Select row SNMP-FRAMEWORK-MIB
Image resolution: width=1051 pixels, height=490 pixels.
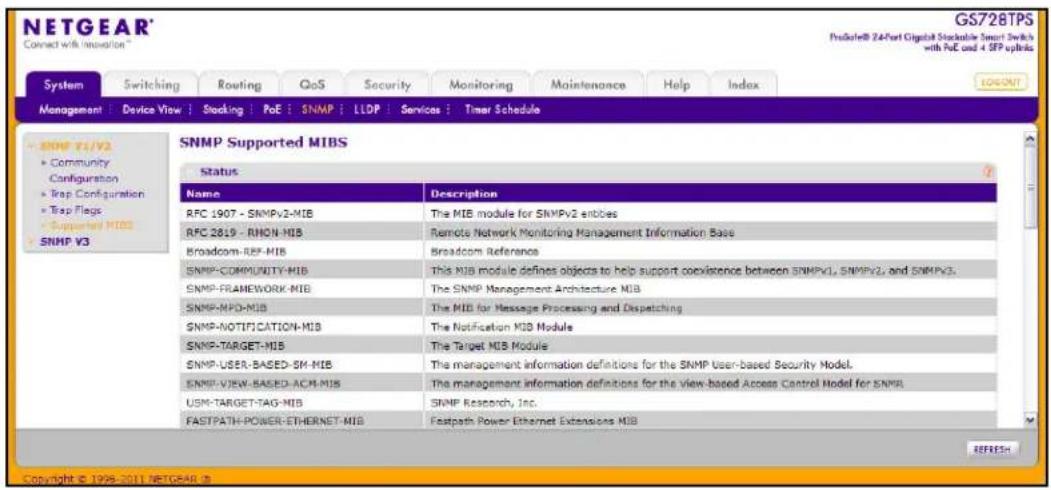(588, 289)
